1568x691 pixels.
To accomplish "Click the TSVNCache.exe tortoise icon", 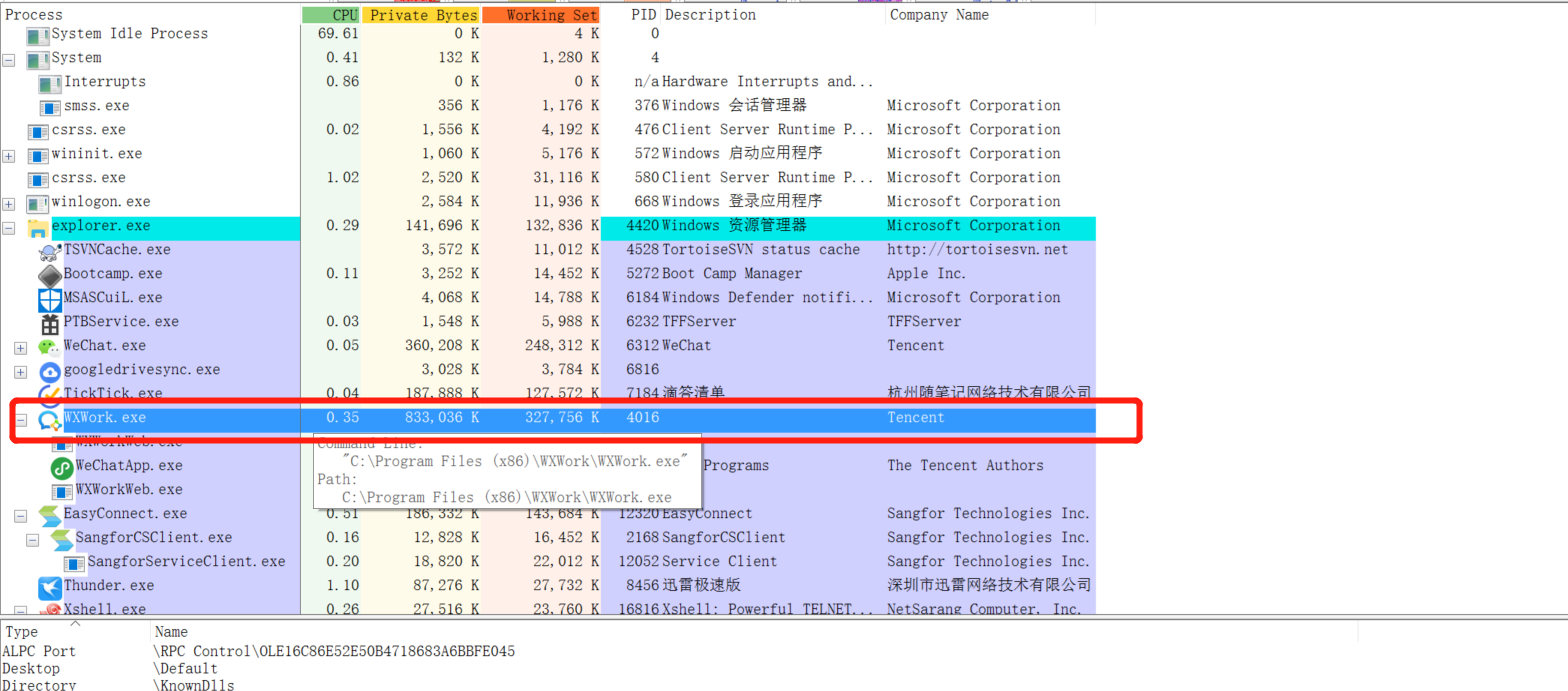I will [x=49, y=251].
